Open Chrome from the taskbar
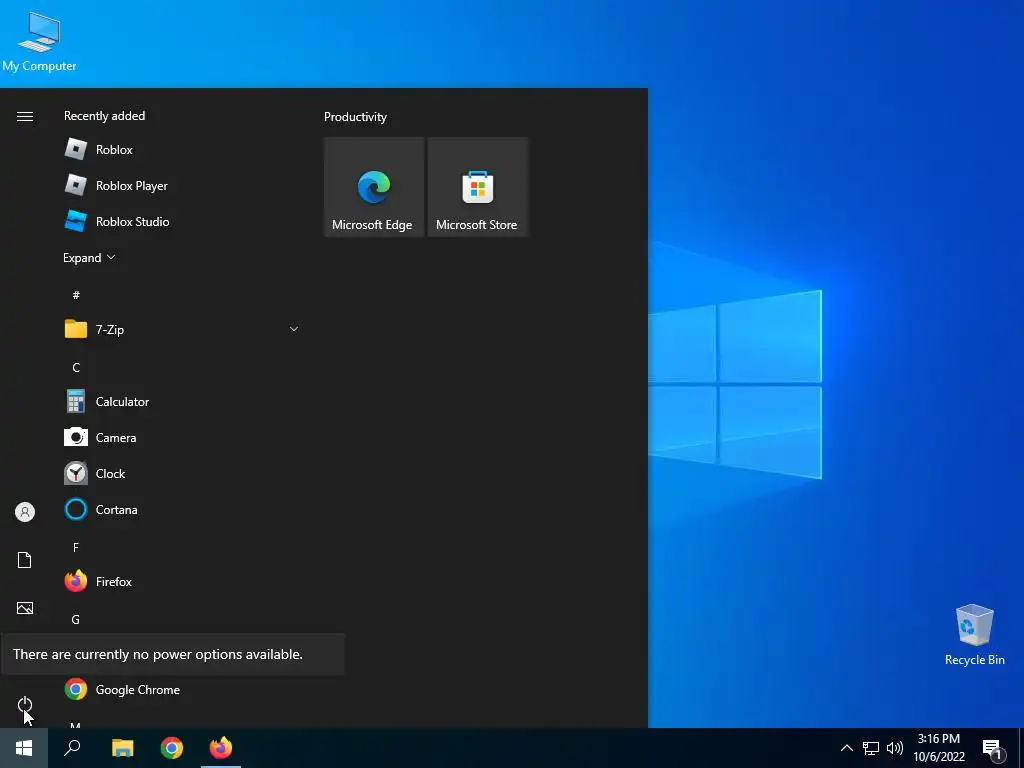The image size is (1024, 768). tap(172, 748)
